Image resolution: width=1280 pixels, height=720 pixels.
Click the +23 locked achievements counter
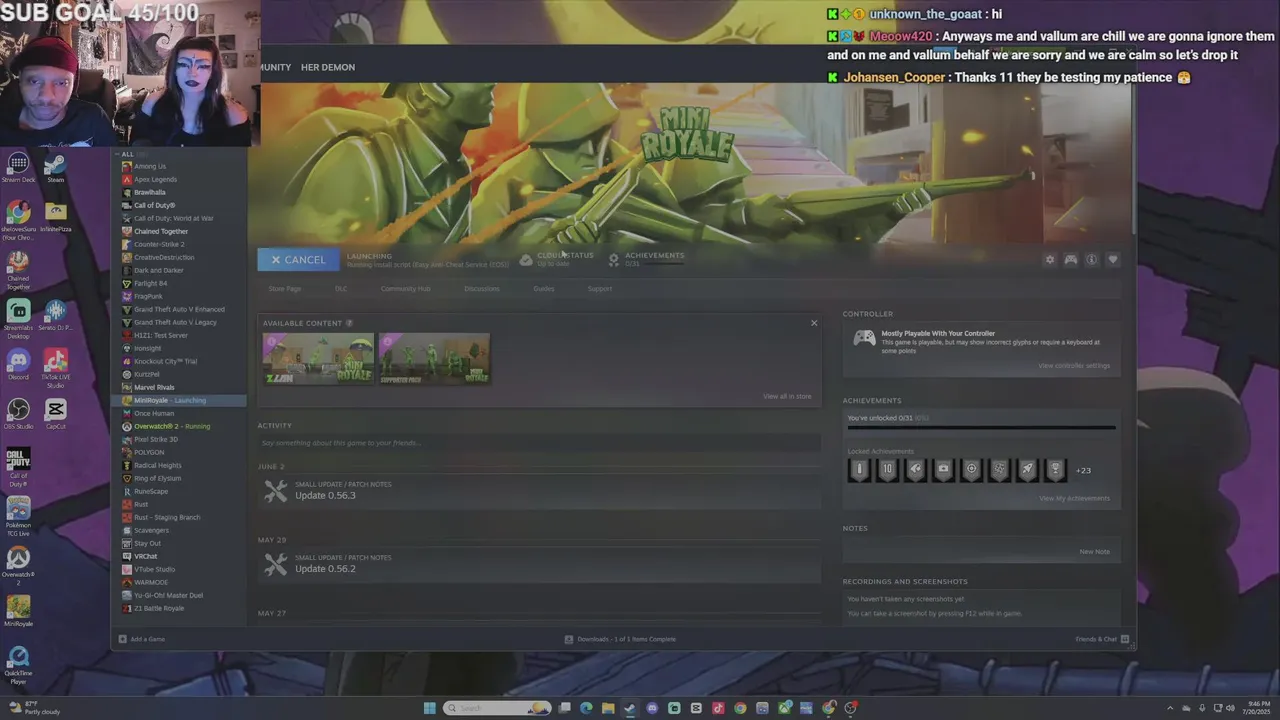[x=1083, y=470]
